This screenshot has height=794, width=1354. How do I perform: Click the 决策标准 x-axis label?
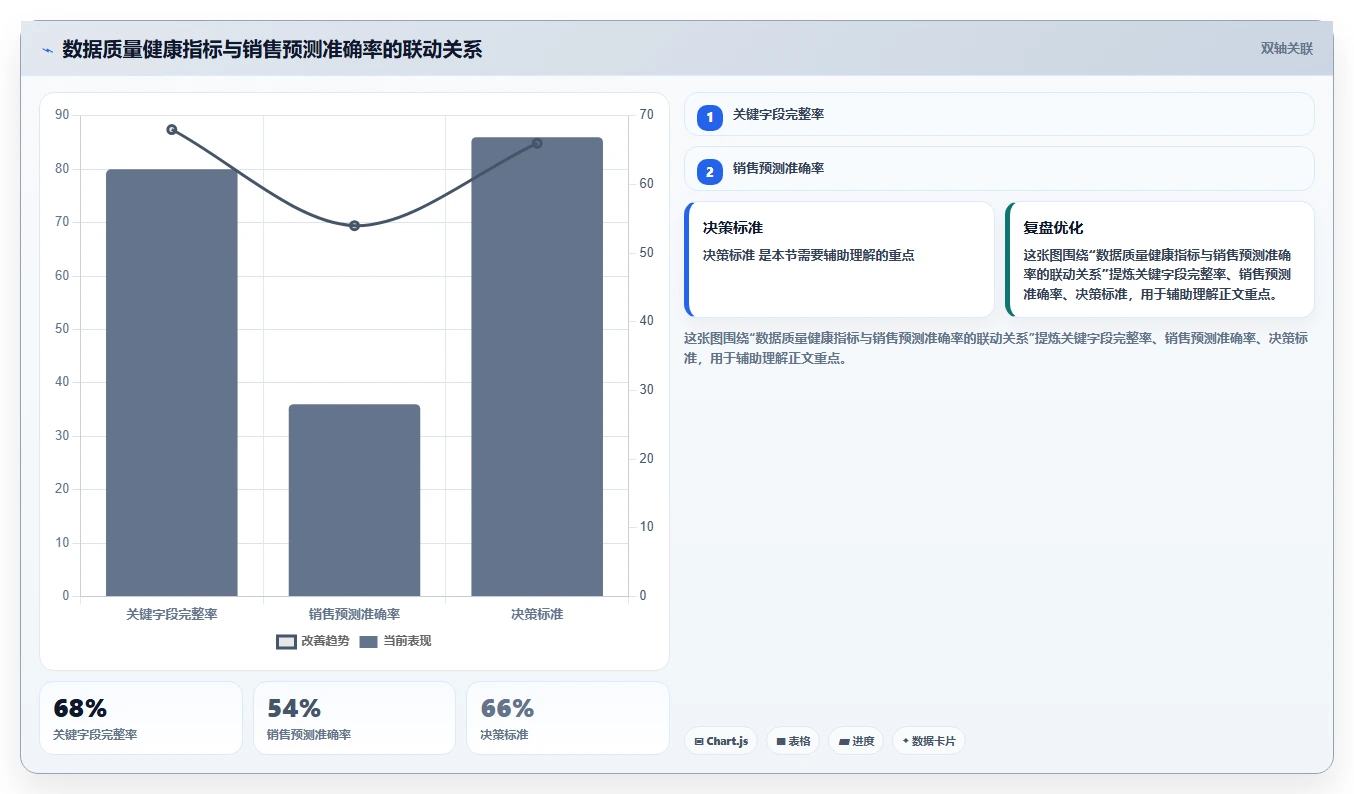tap(537, 614)
